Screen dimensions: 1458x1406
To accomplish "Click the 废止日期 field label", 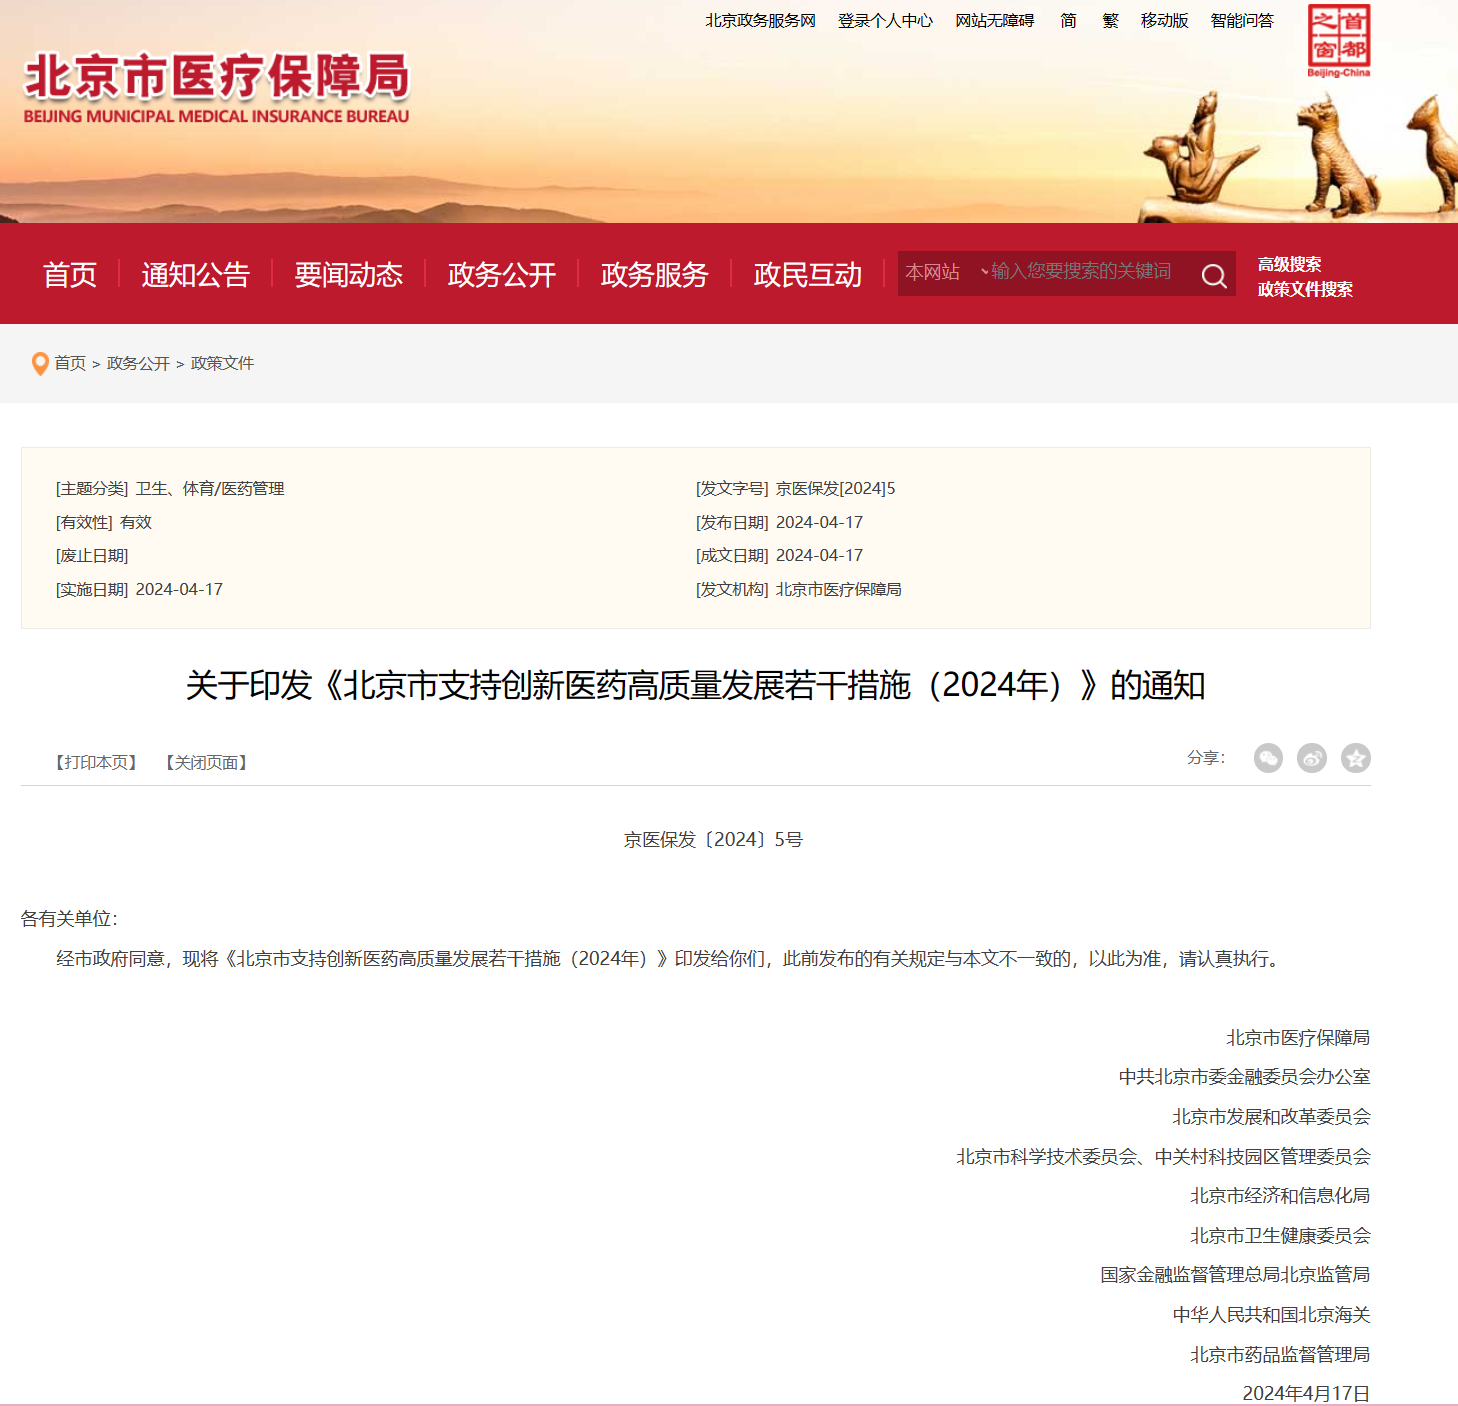I will click(x=92, y=555).
